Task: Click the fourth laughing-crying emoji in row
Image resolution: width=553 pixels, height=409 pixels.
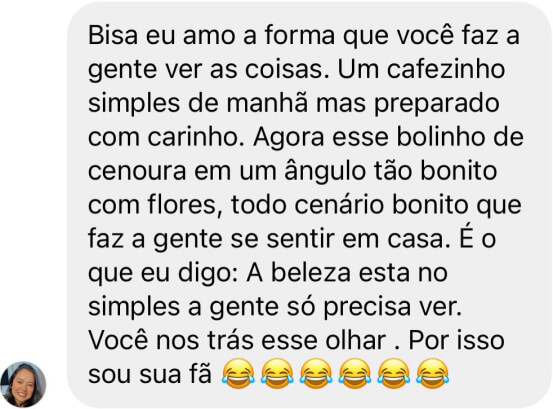Action: (x=355, y=374)
